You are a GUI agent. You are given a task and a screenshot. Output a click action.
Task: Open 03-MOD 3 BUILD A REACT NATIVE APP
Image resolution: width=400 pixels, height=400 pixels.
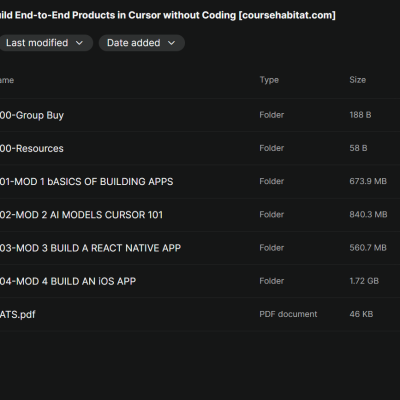click(90, 248)
